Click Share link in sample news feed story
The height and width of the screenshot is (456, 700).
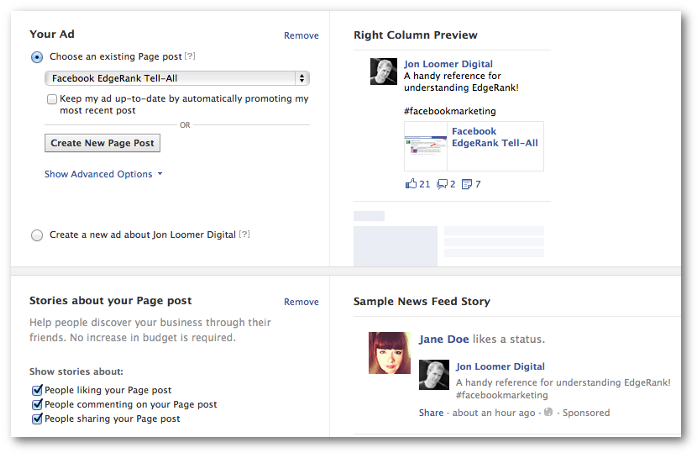tap(431, 413)
